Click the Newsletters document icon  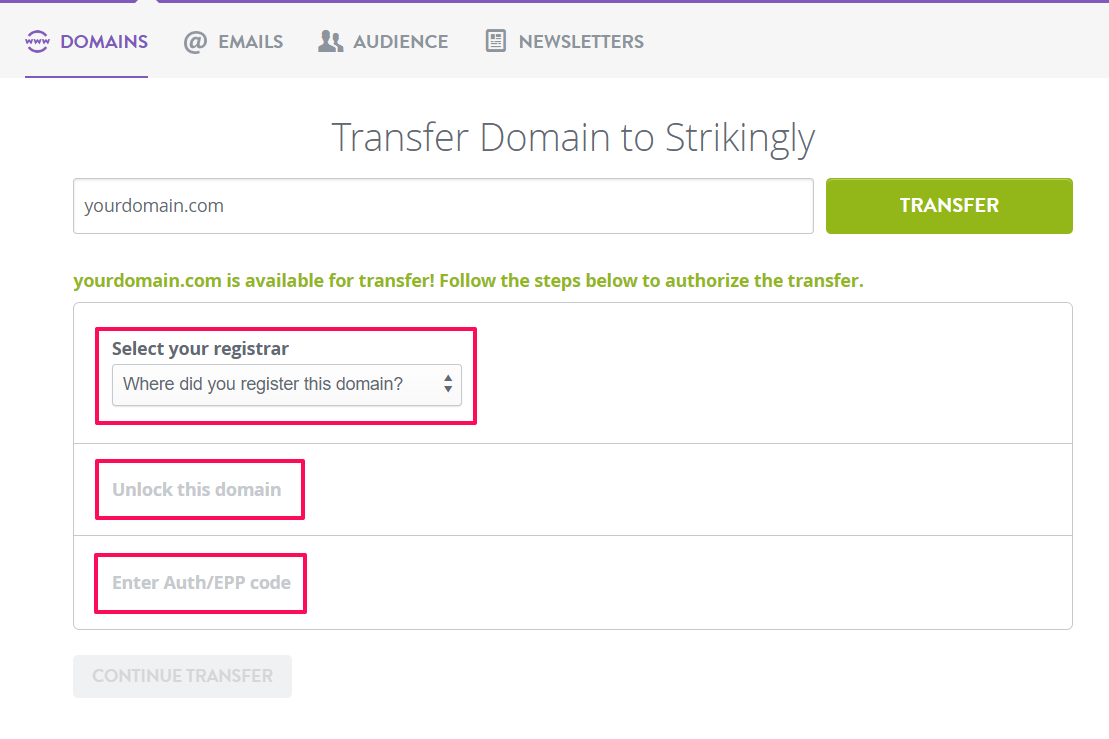[496, 41]
